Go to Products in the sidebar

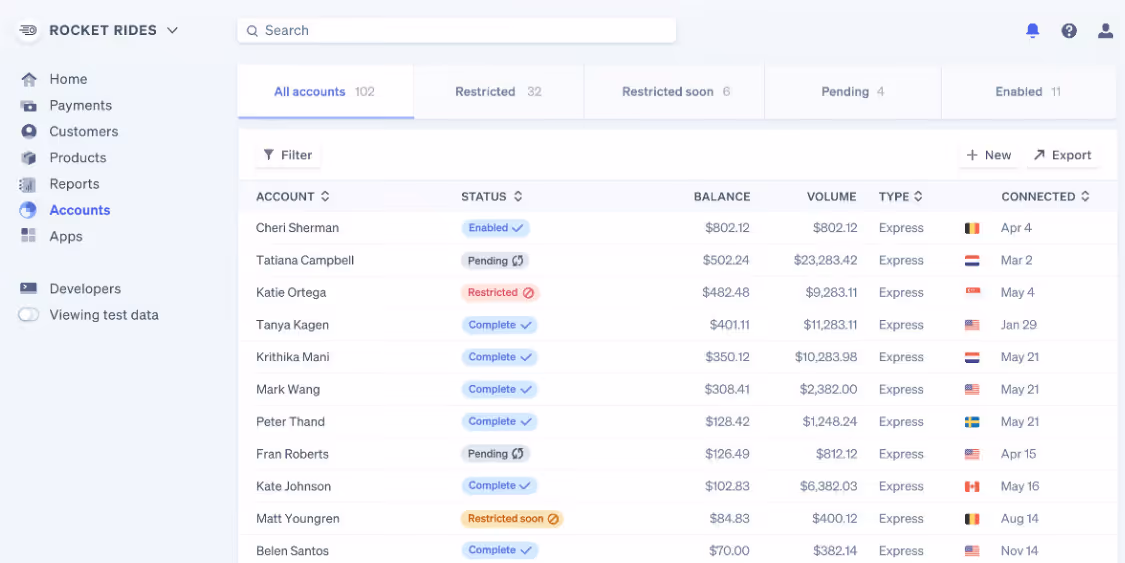tap(77, 158)
